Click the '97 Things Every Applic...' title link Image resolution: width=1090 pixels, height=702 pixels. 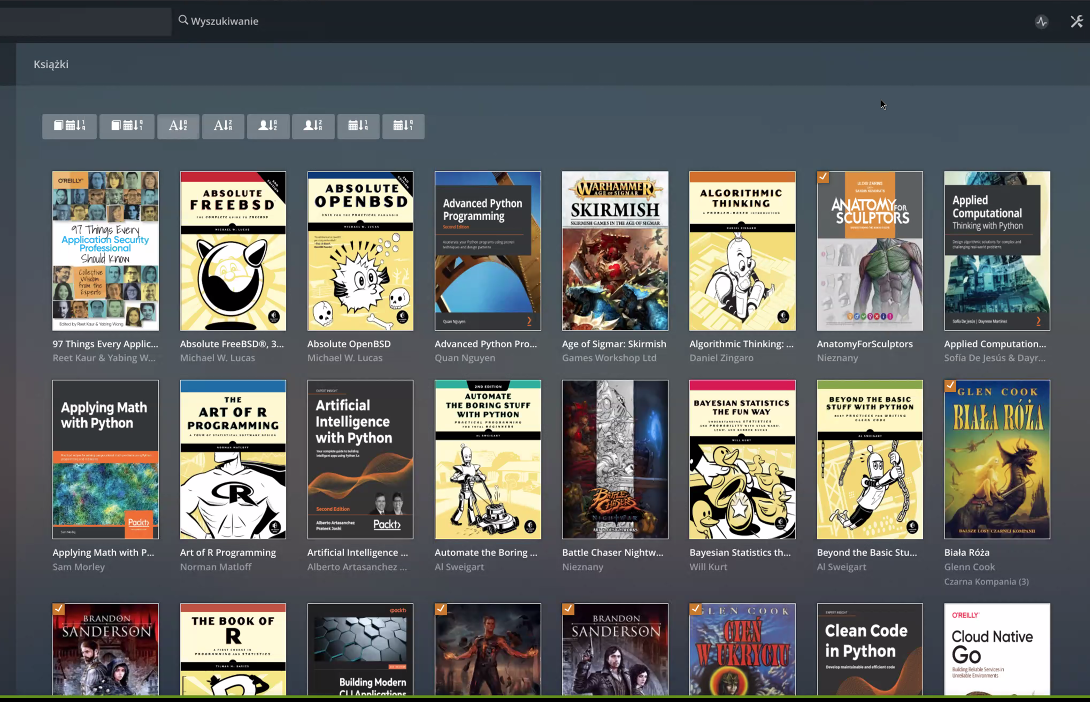pyautogui.click(x=106, y=343)
